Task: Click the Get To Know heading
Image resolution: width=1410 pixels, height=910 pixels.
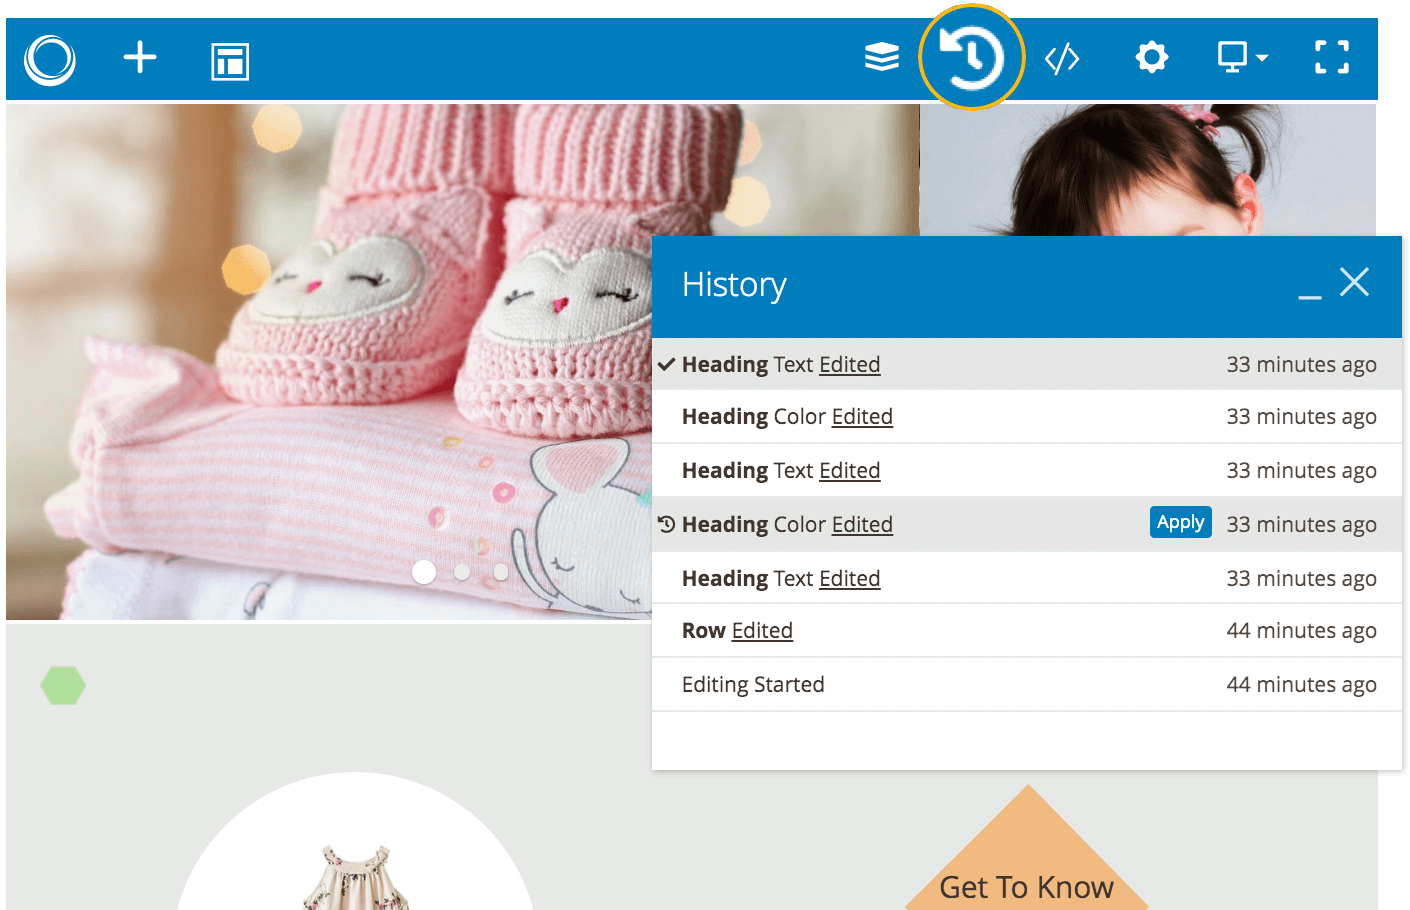Action: (1027, 887)
